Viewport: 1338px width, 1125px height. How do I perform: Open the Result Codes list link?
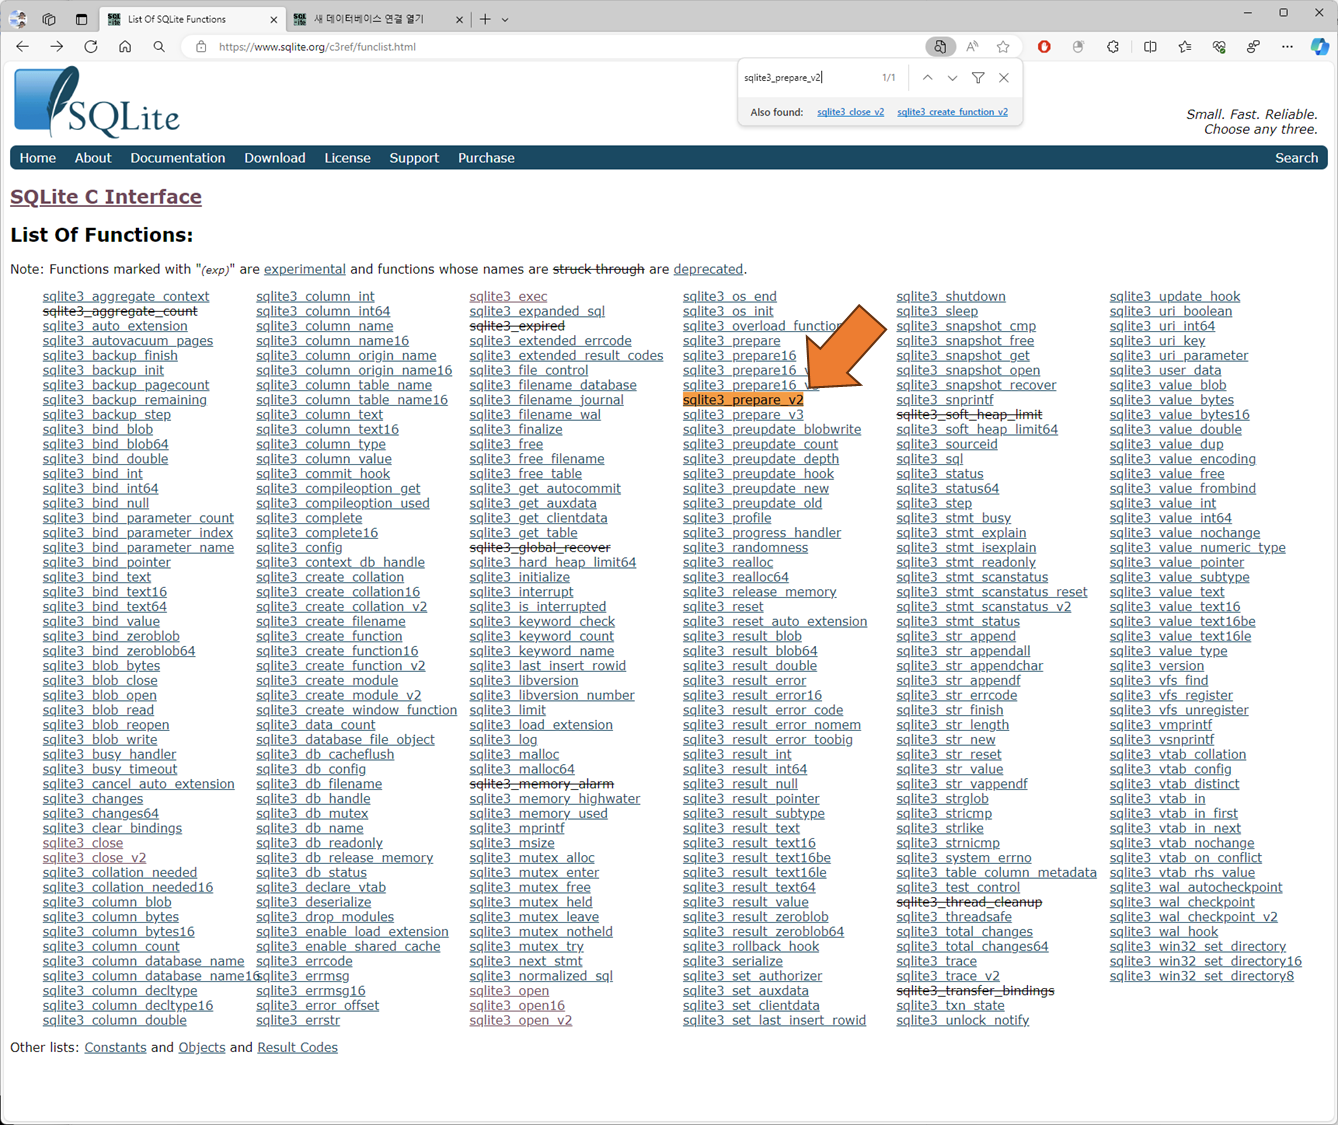[x=297, y=1048]
